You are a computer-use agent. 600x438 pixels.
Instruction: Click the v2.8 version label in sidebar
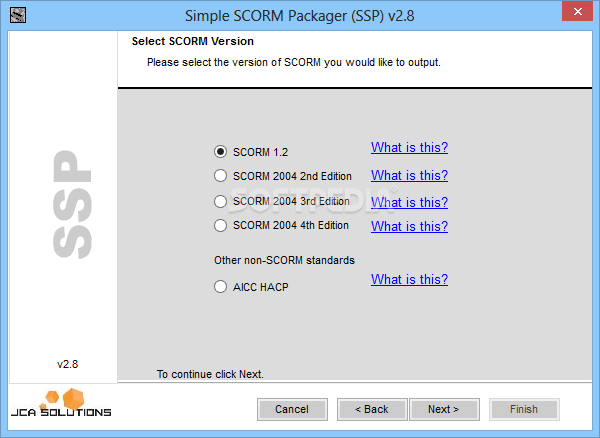click(x=67, y=364)
